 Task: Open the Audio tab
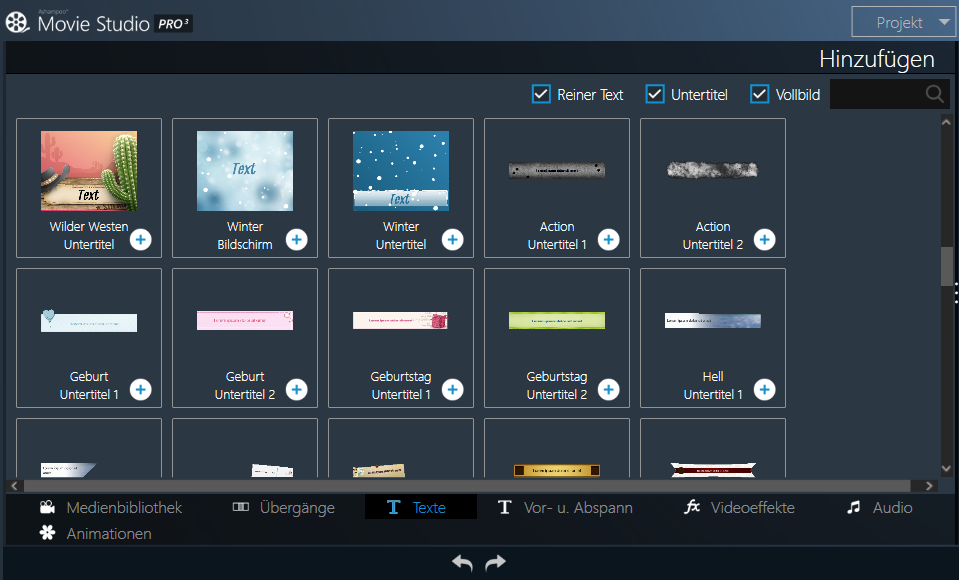(x=879, y=508)
